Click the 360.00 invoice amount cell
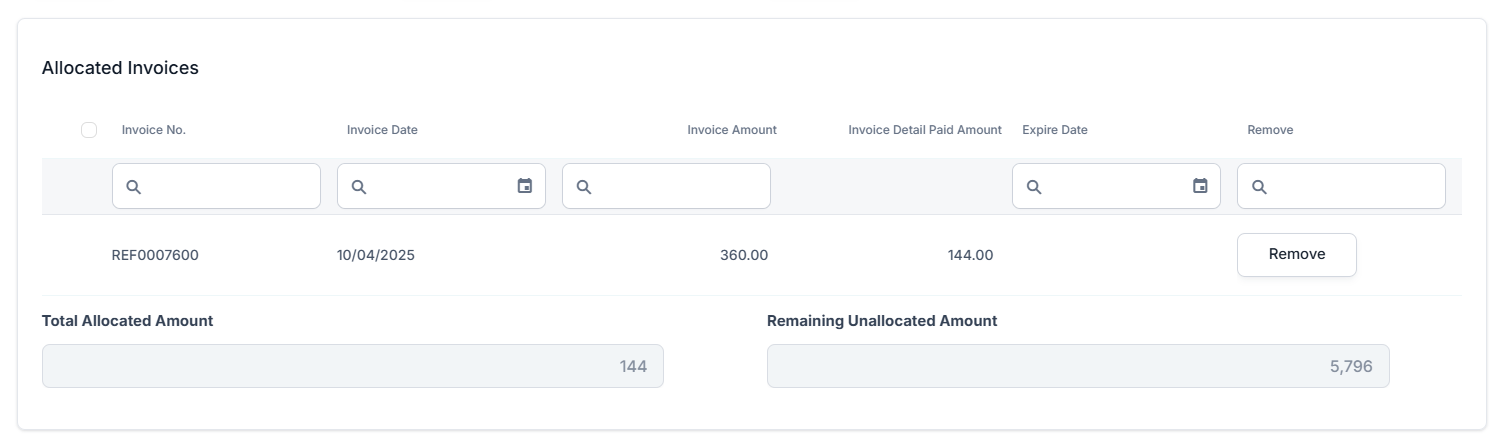This screenshot has height=440, width=1503. pyautogui.click(x=743, y=255)
